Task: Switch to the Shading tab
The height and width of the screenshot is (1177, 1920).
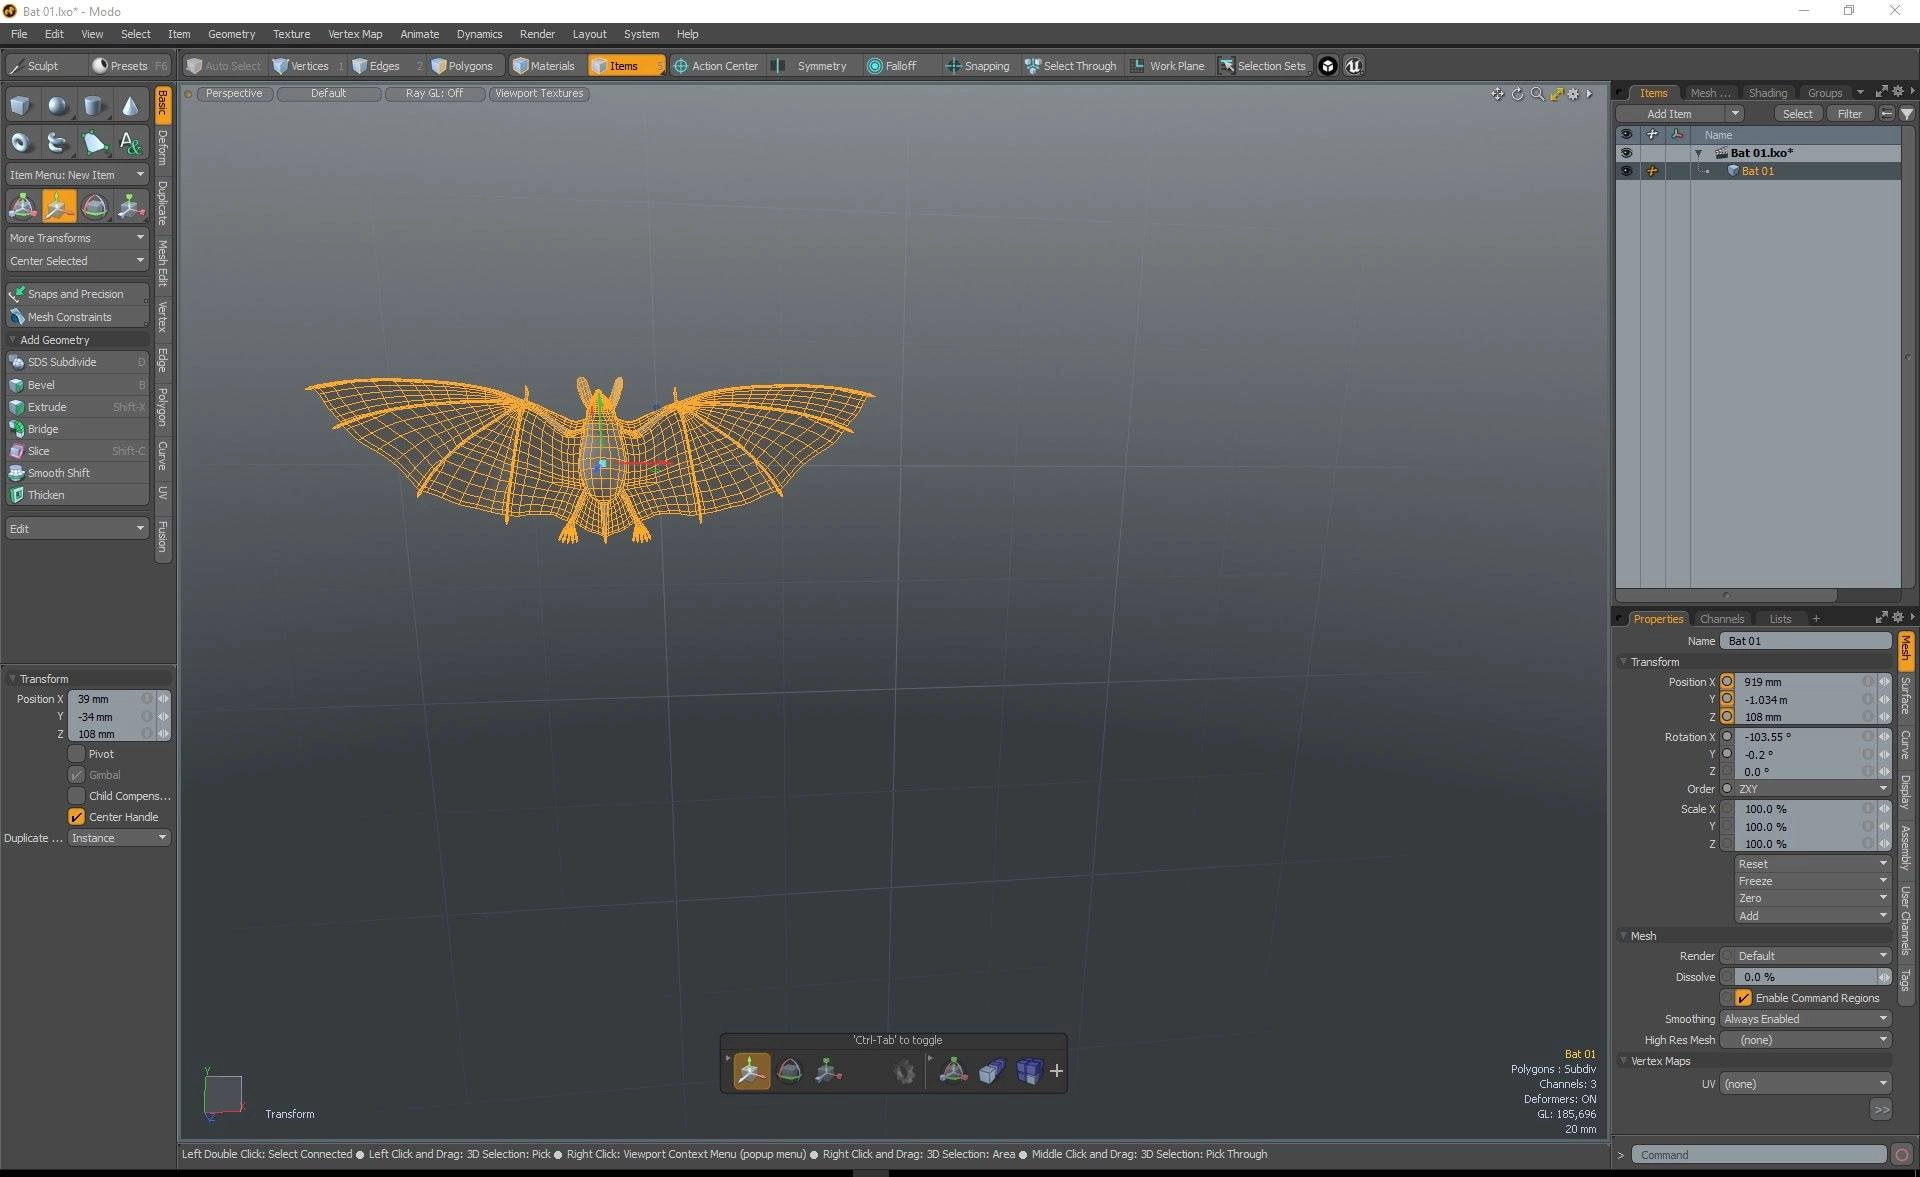Action: (1767, 93)
